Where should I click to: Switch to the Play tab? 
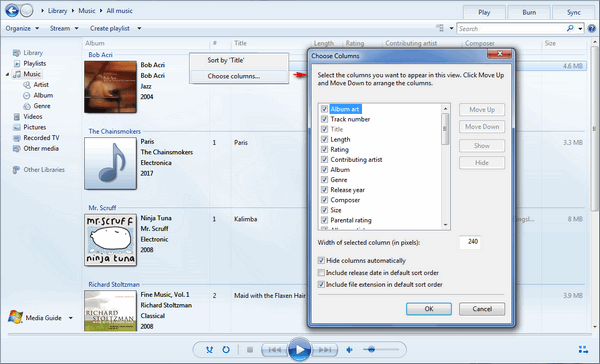click(x=484, y=12)
